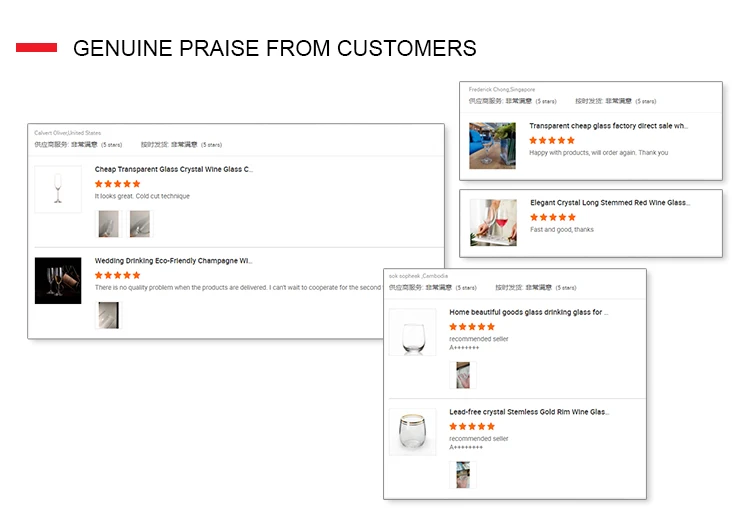Screen dimensions: 750x521
Task: Click the red wine glass product thumbnail
Action: coord(494,222)
